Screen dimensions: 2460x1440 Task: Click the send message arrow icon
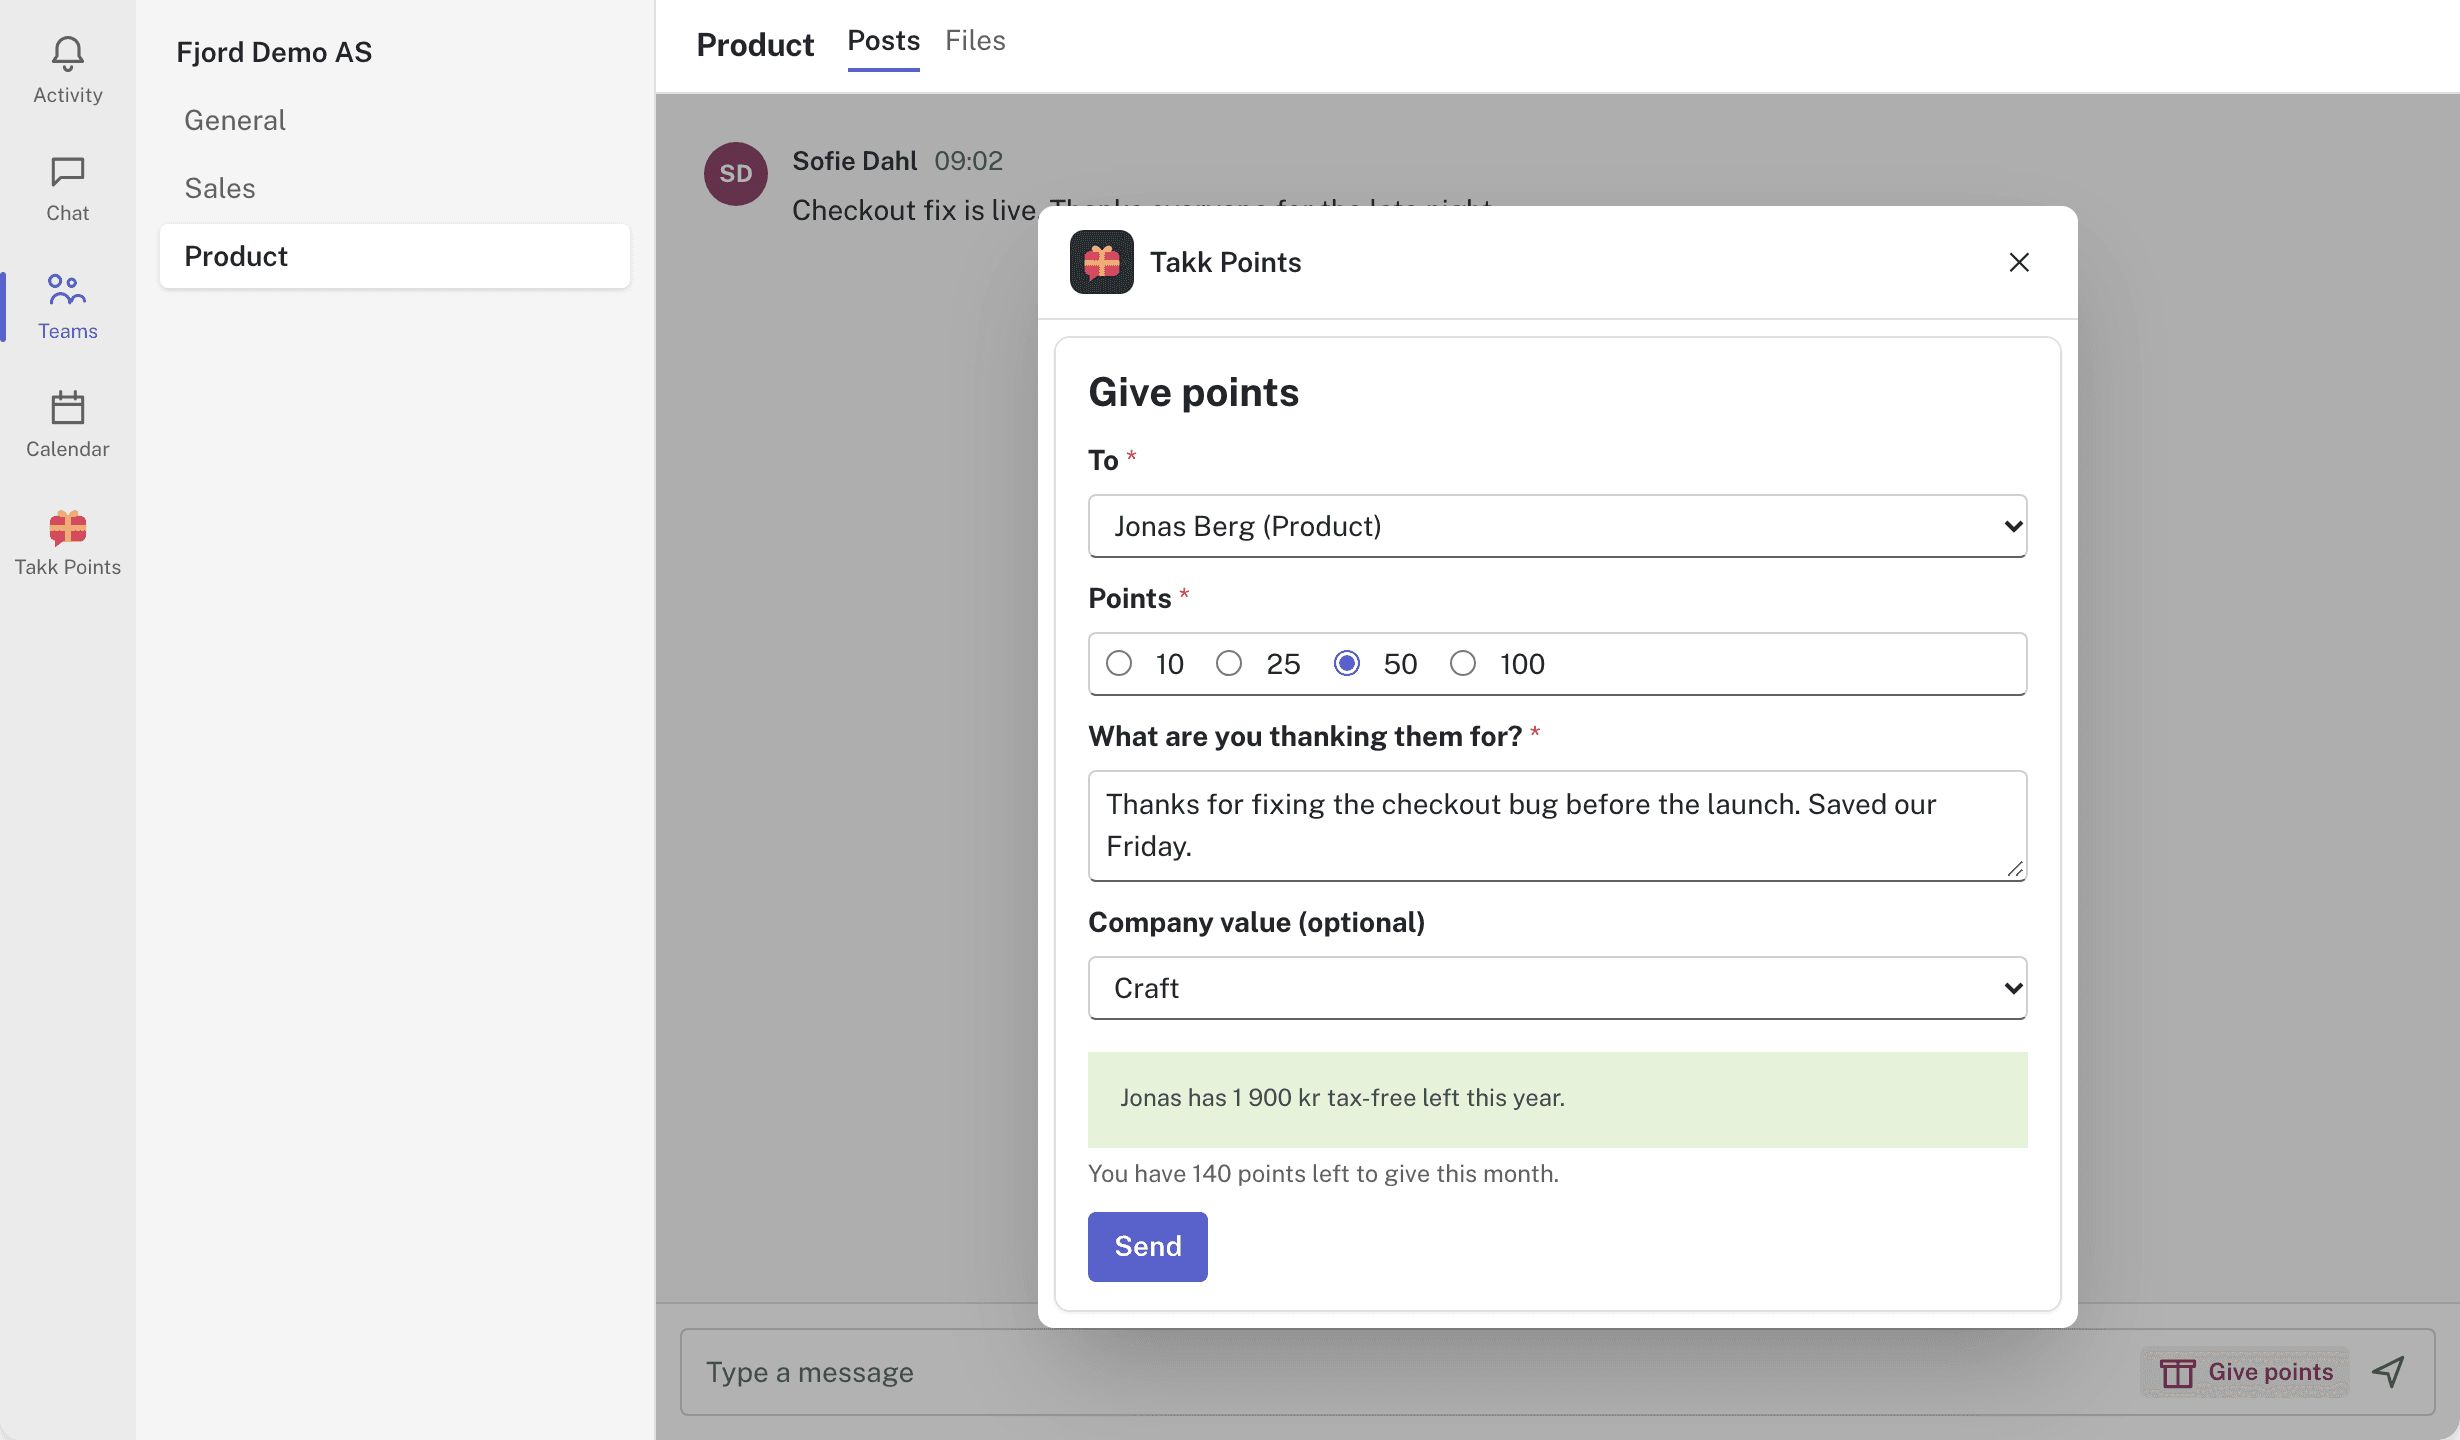tap(2389, 1372)
